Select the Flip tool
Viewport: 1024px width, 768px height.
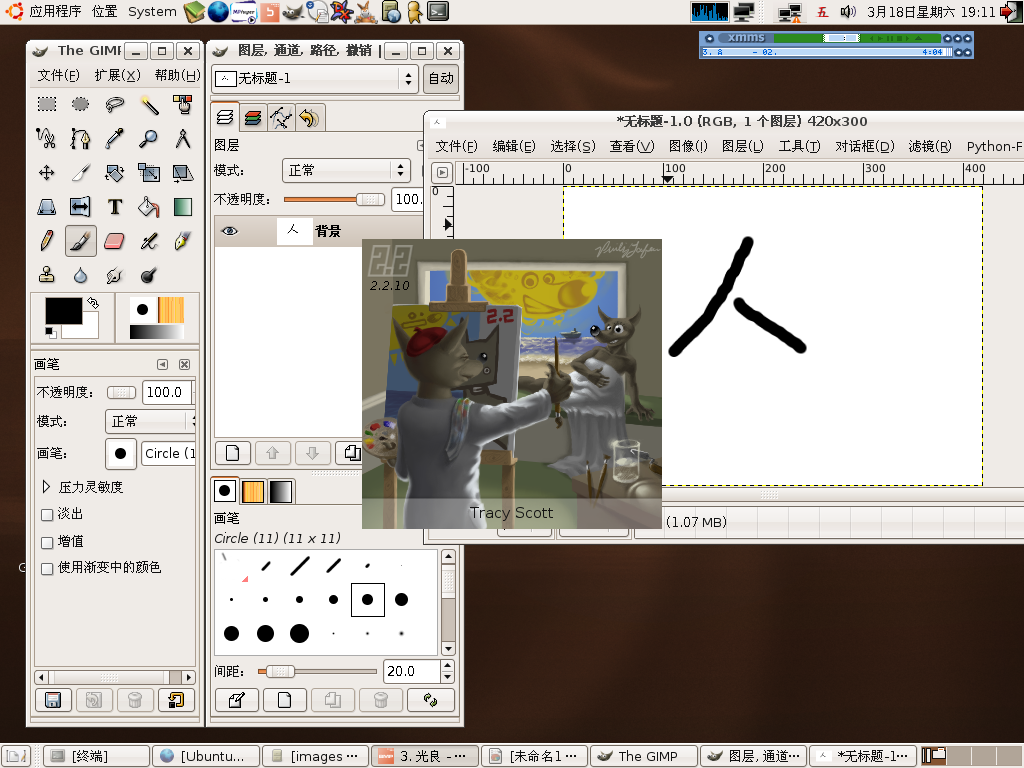[80, 207]
